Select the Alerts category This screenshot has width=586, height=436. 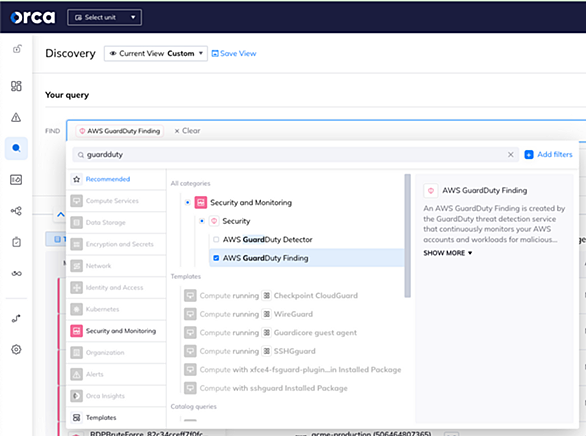(116, 374)
